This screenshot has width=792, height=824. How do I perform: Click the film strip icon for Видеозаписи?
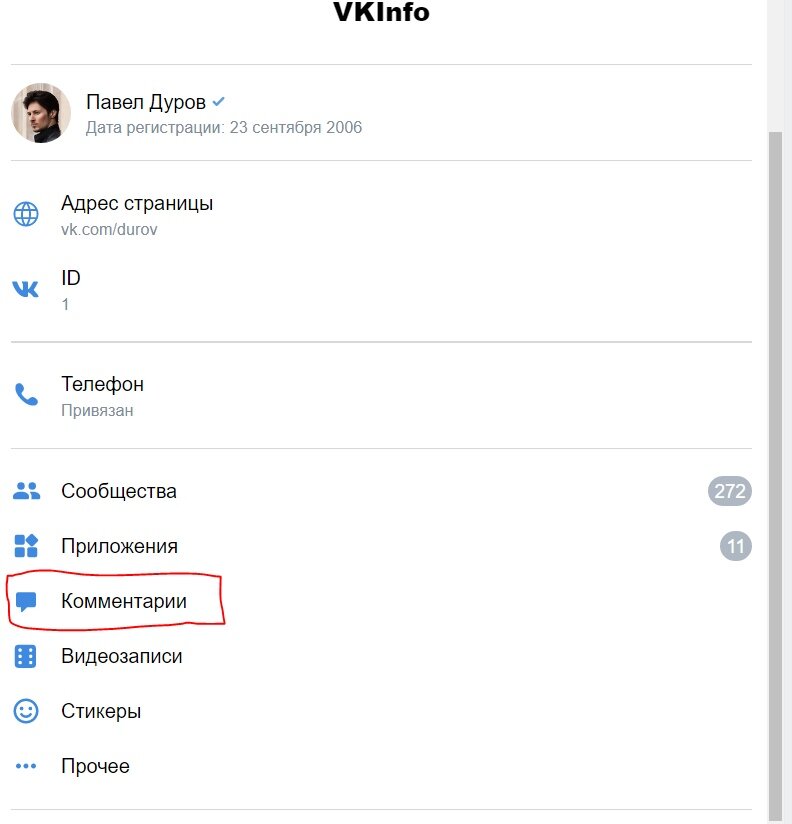click(x=26, y=656)
